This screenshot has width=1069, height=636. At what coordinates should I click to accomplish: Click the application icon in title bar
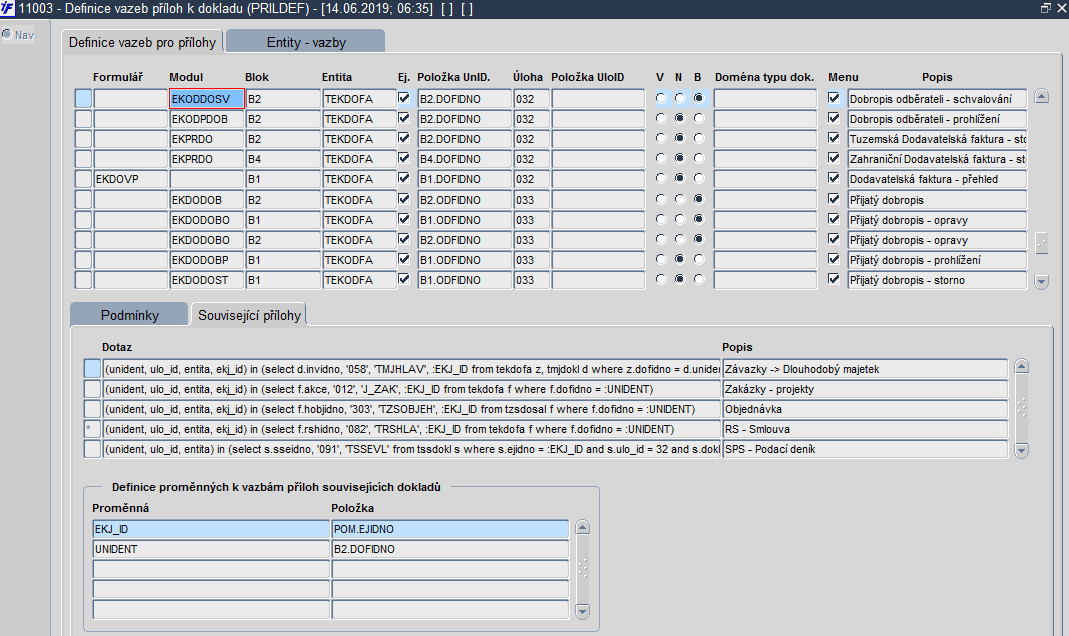pyautogui.click(x=7, y=8)
